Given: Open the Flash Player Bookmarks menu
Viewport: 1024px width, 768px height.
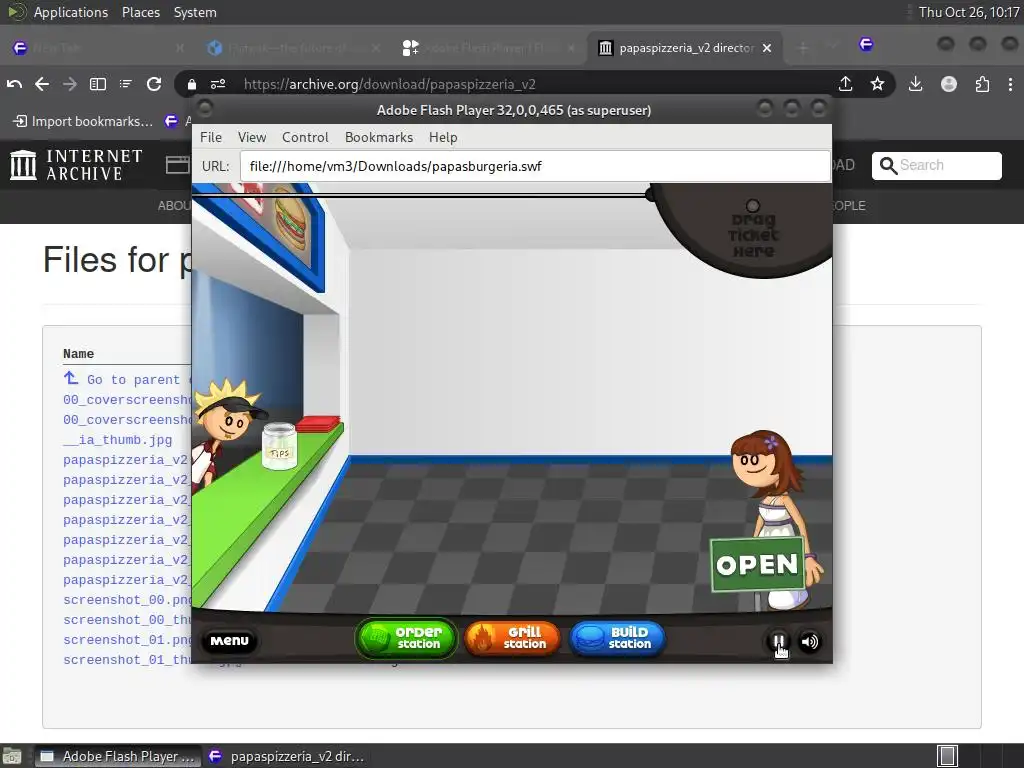Looking at the screenshot, I should (x=379, y=137).
